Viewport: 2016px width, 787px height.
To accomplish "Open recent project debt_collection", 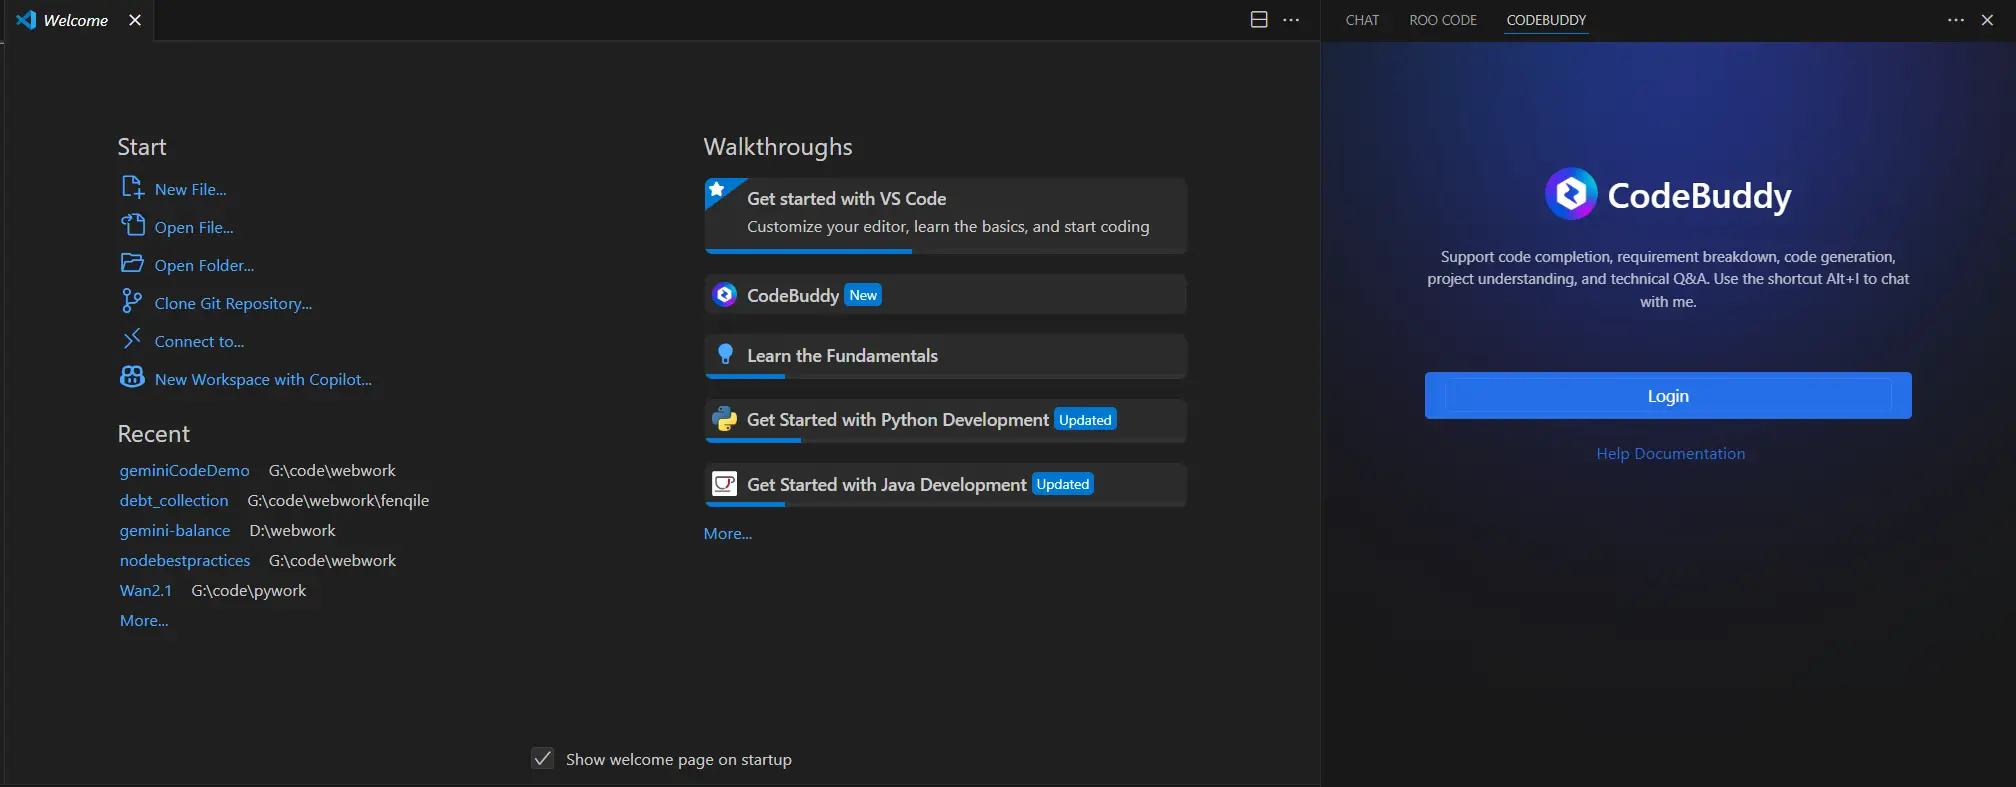I will (x=174, y=500).
